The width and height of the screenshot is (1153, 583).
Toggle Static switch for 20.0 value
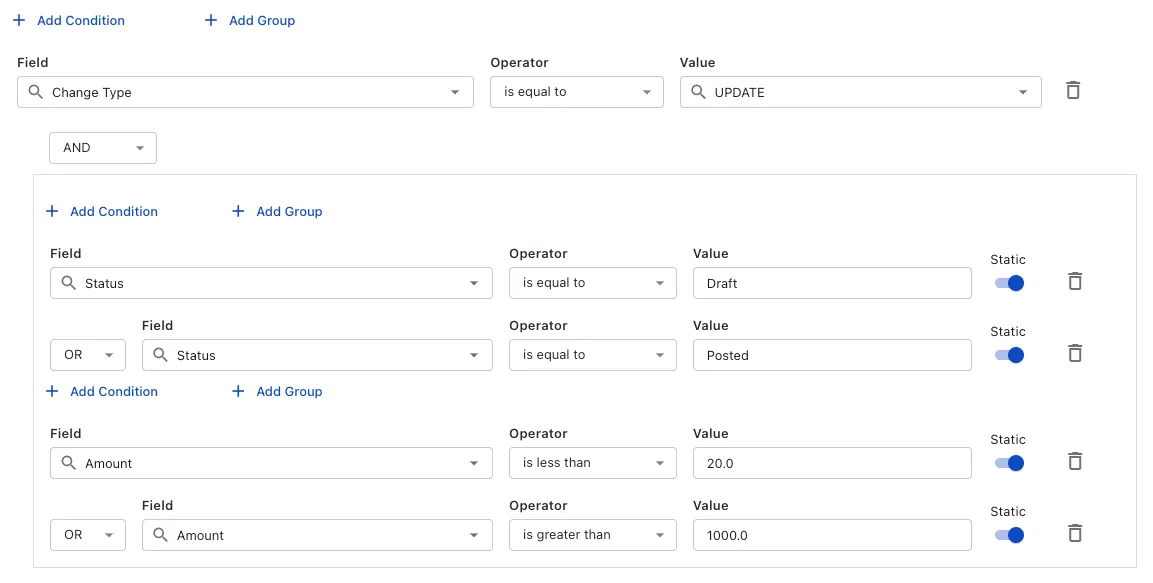click(1009, 463)
